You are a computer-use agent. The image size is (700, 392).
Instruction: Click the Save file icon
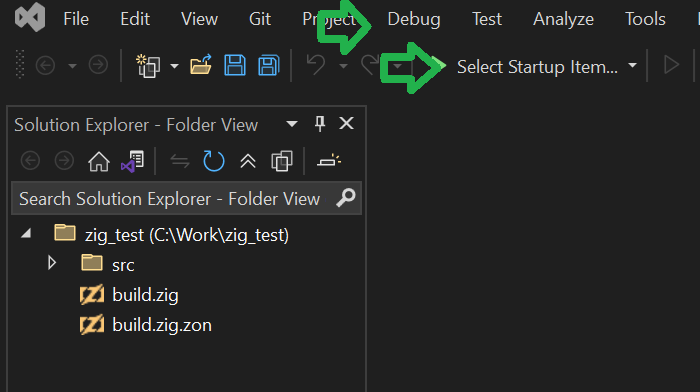pos(235,66)
